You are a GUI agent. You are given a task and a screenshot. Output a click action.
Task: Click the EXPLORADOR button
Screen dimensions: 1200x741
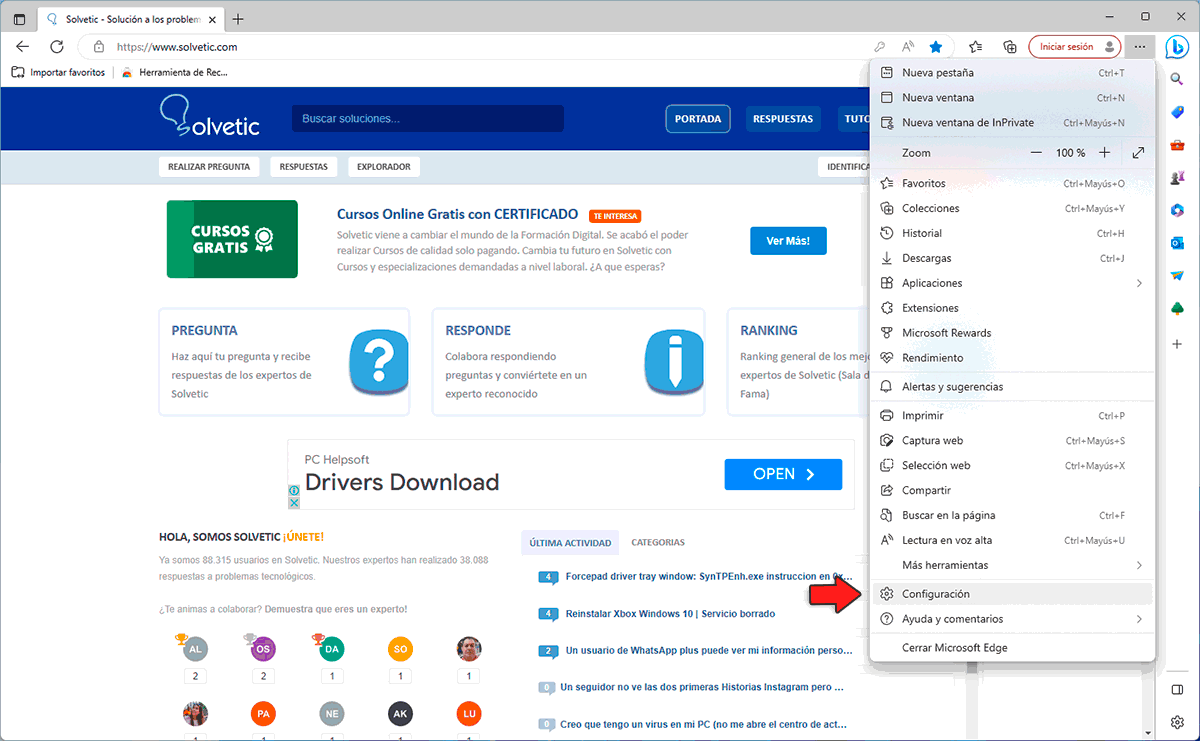tap(384, 167)
